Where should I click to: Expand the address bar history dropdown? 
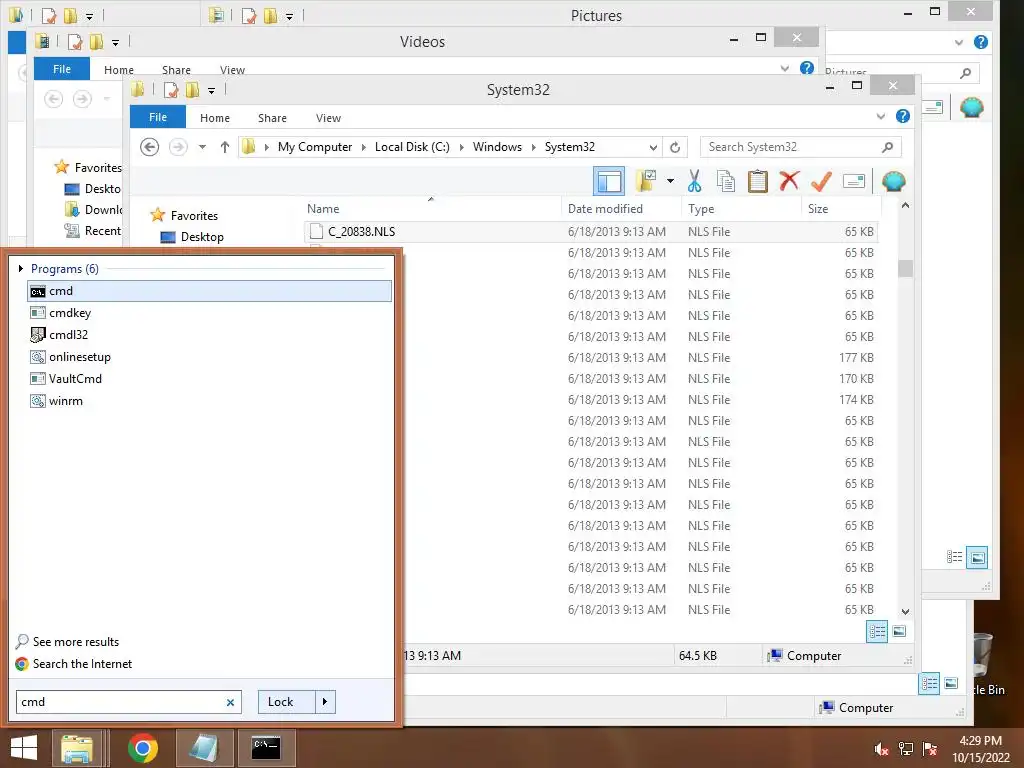(x=652, y=148)
